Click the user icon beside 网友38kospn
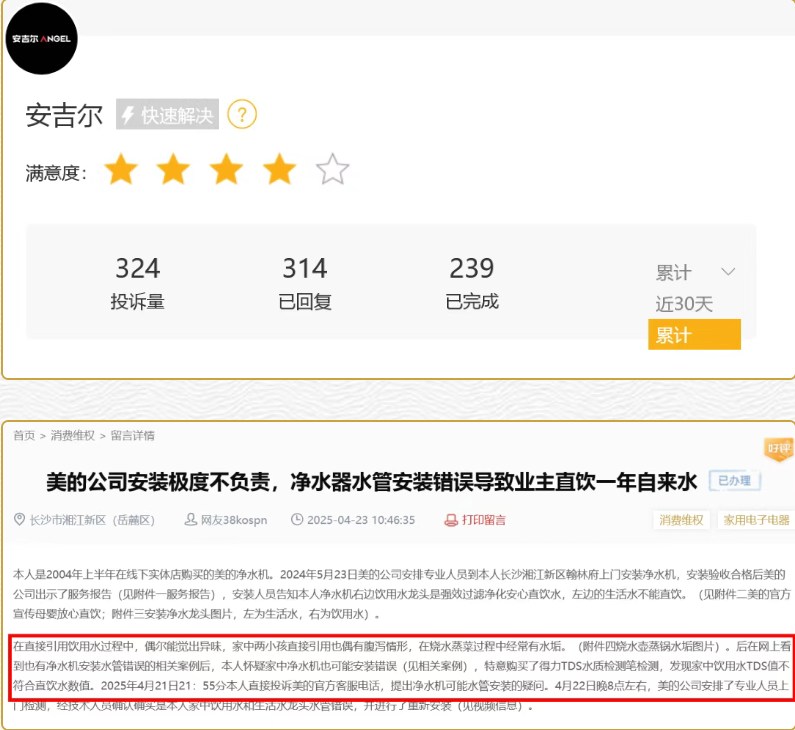This screenshot has height=730, width=795. pos(191,520)
